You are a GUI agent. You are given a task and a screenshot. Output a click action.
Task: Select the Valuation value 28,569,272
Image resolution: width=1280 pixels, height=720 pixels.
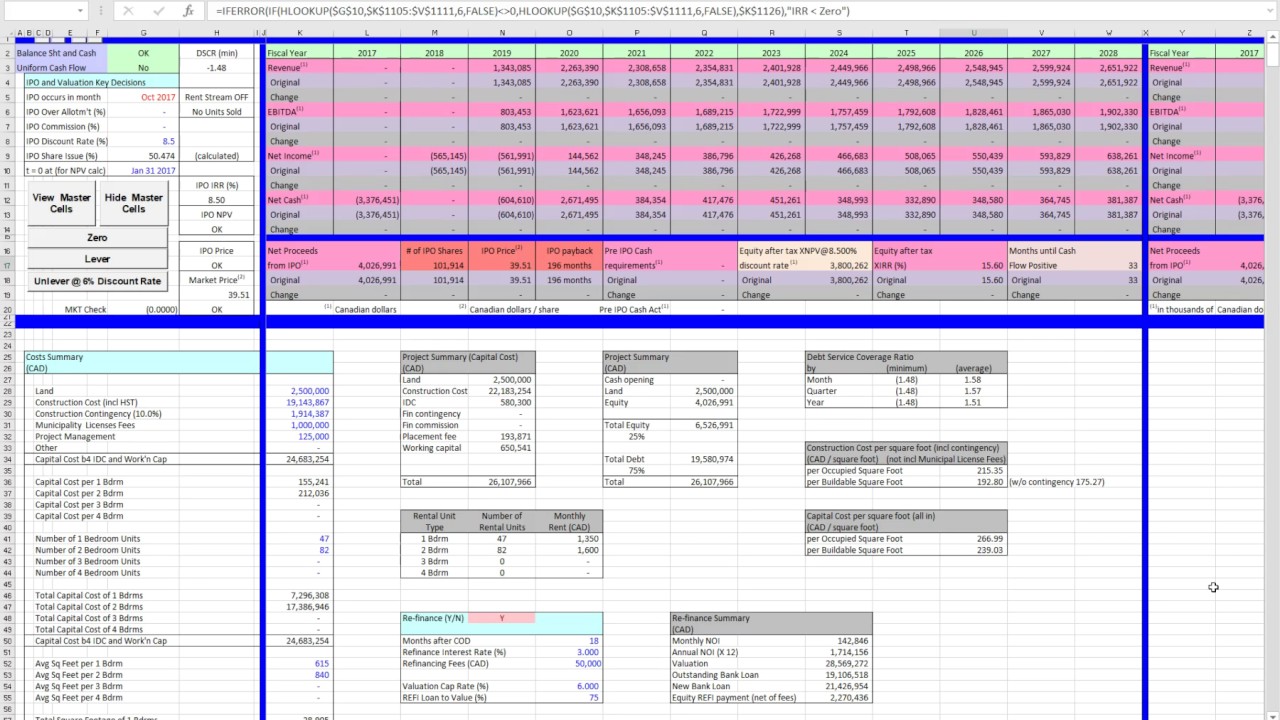[x=839, y=663]
